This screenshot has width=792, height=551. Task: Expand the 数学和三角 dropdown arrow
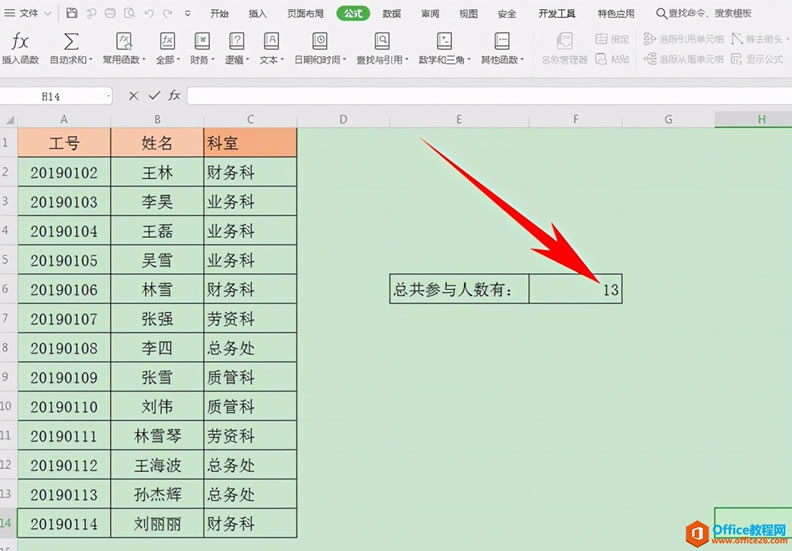469,60
